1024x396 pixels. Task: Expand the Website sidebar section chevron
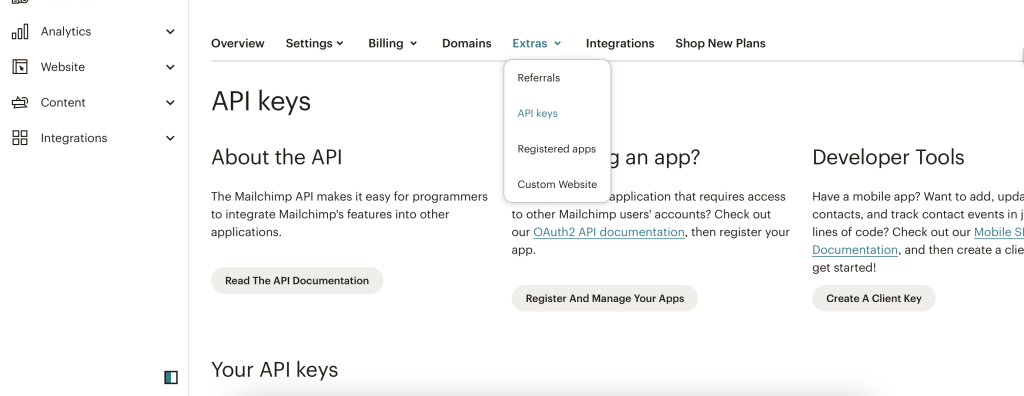click(x=170, y=67)
